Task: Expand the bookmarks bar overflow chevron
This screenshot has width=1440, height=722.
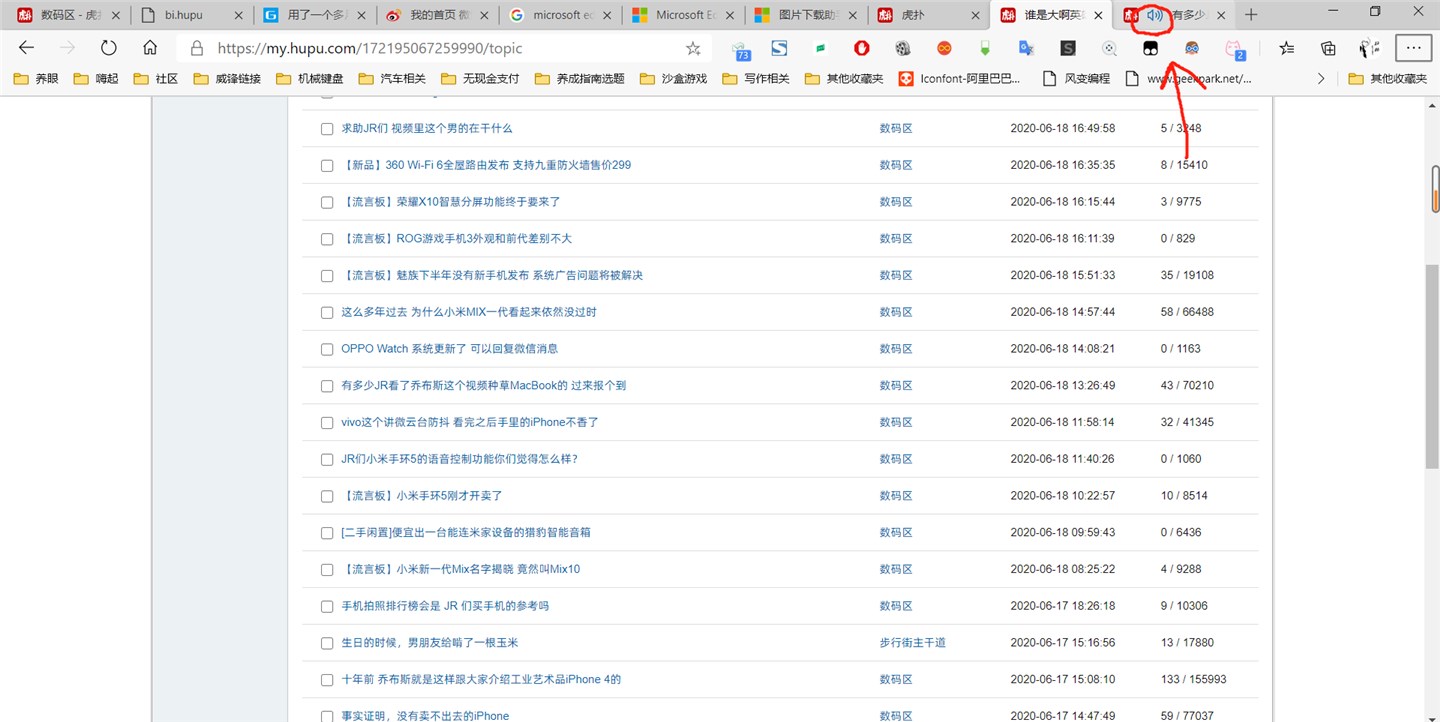Action: (x=1321, y=78)
